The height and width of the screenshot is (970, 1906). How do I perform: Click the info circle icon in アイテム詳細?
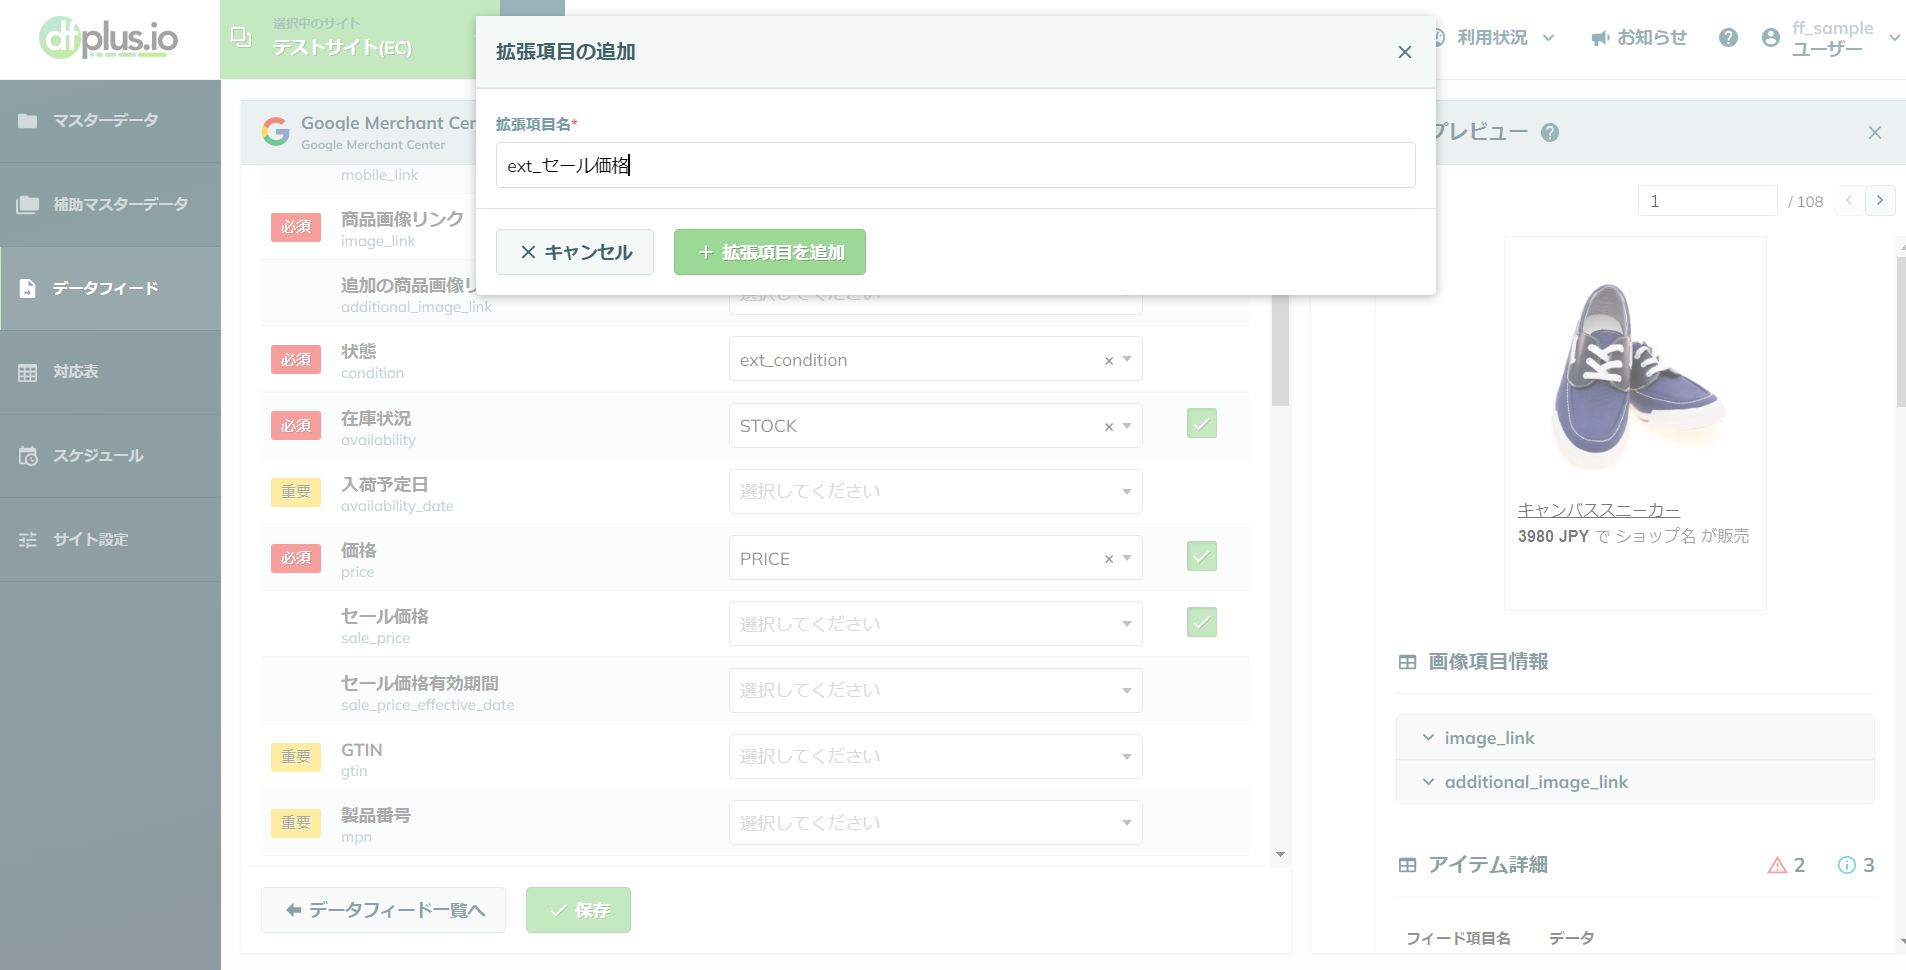point(1847,865)
